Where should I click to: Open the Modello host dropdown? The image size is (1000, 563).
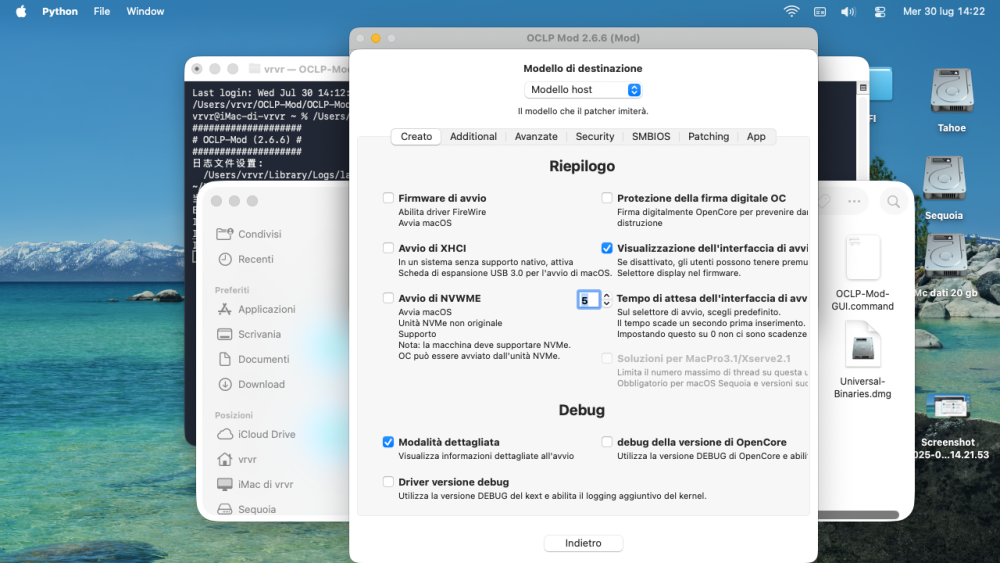coord(583,89)
